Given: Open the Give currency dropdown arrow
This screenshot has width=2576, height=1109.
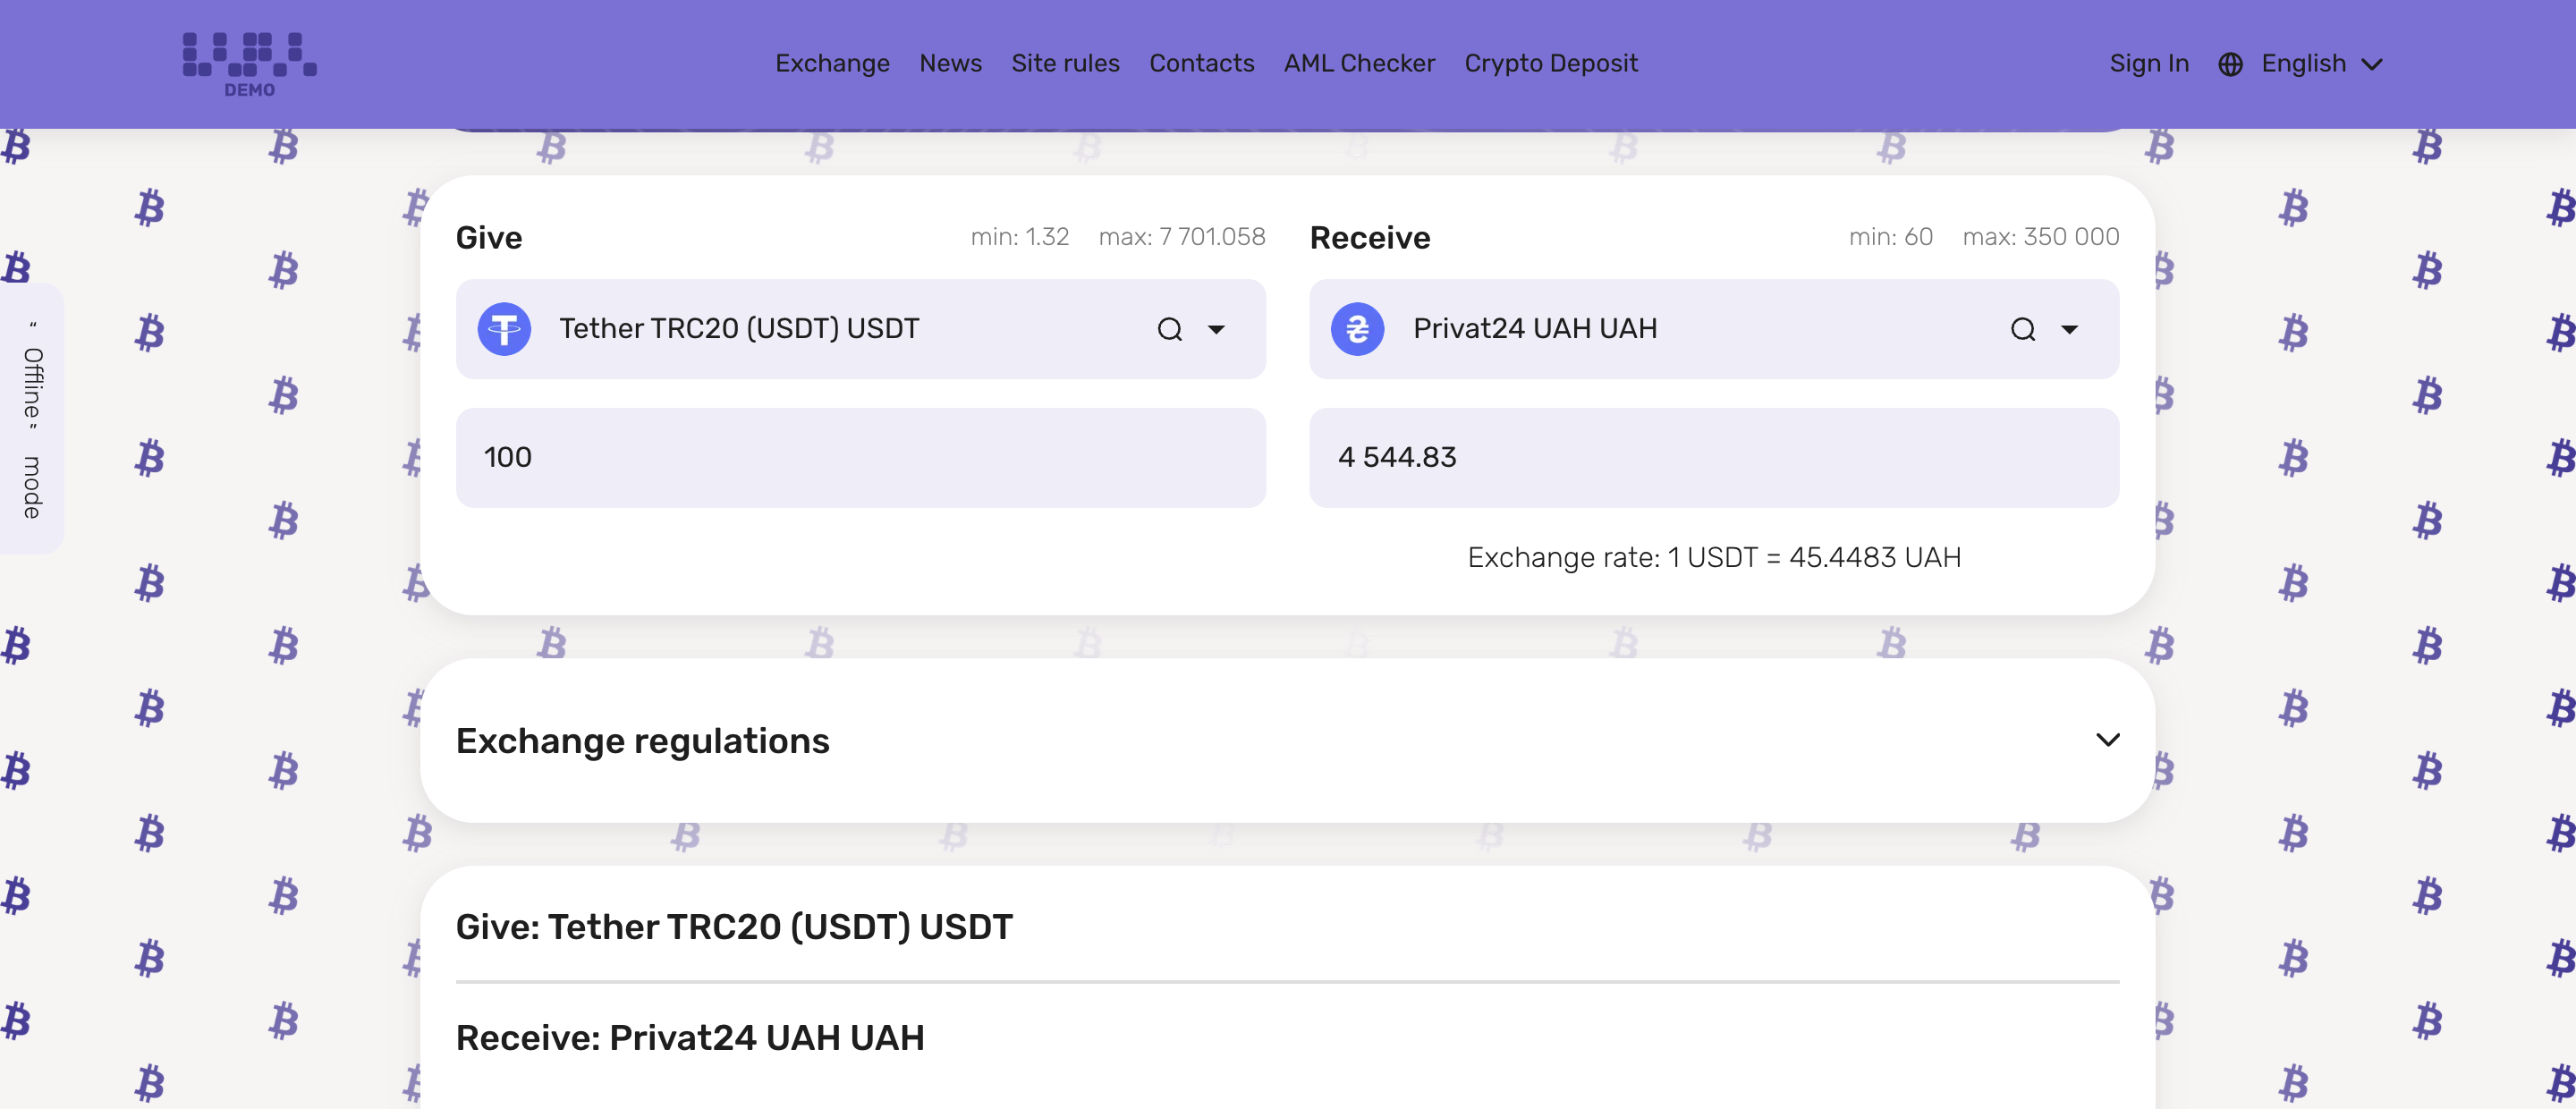Looking at the screenshot, I should 1216,329.
